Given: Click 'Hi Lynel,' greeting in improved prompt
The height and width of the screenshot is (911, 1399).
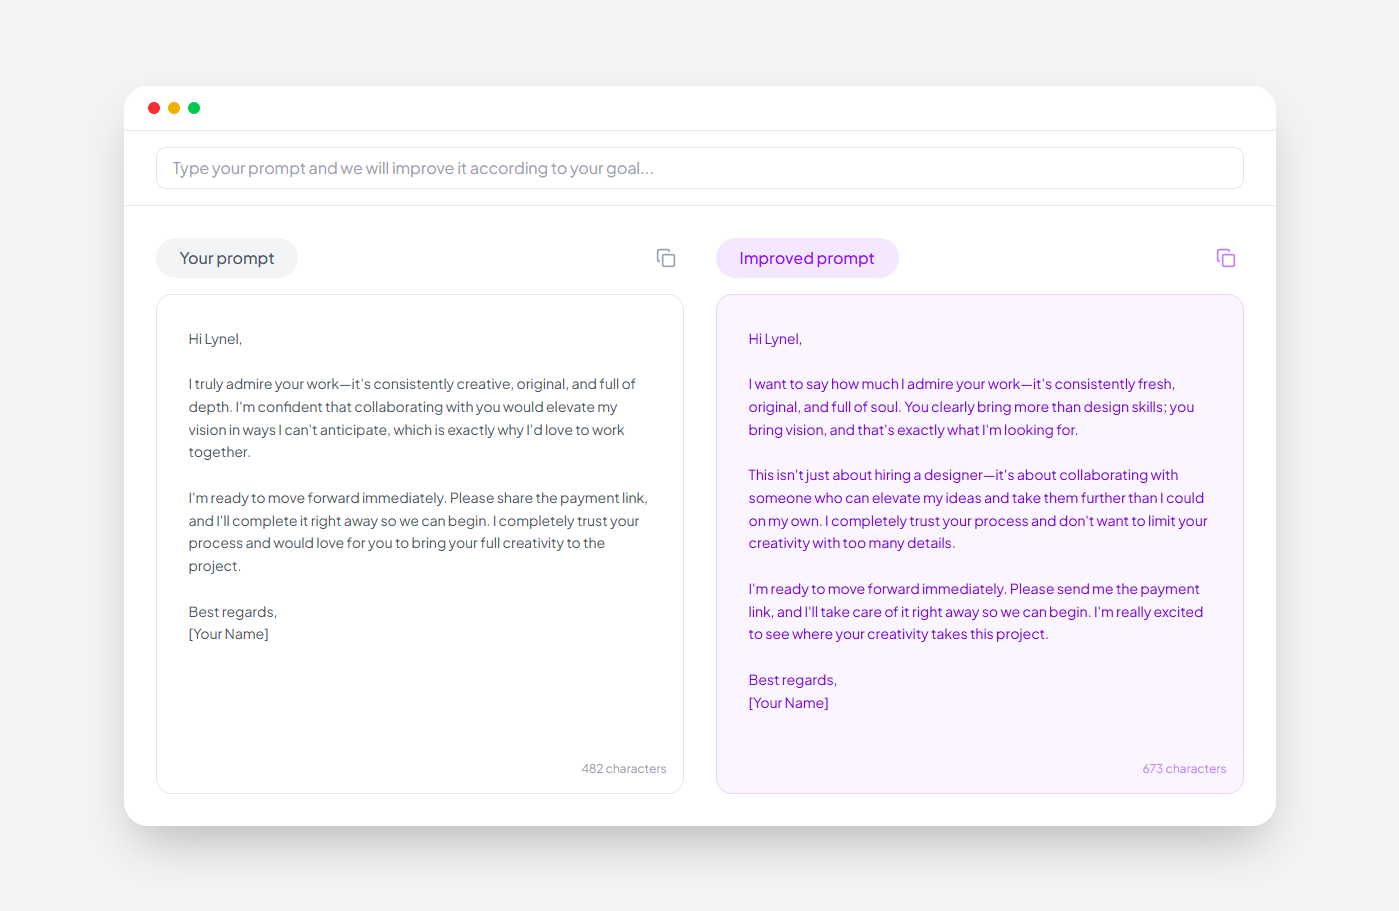Looking at the screenshot, I should [x=775, y=339].
